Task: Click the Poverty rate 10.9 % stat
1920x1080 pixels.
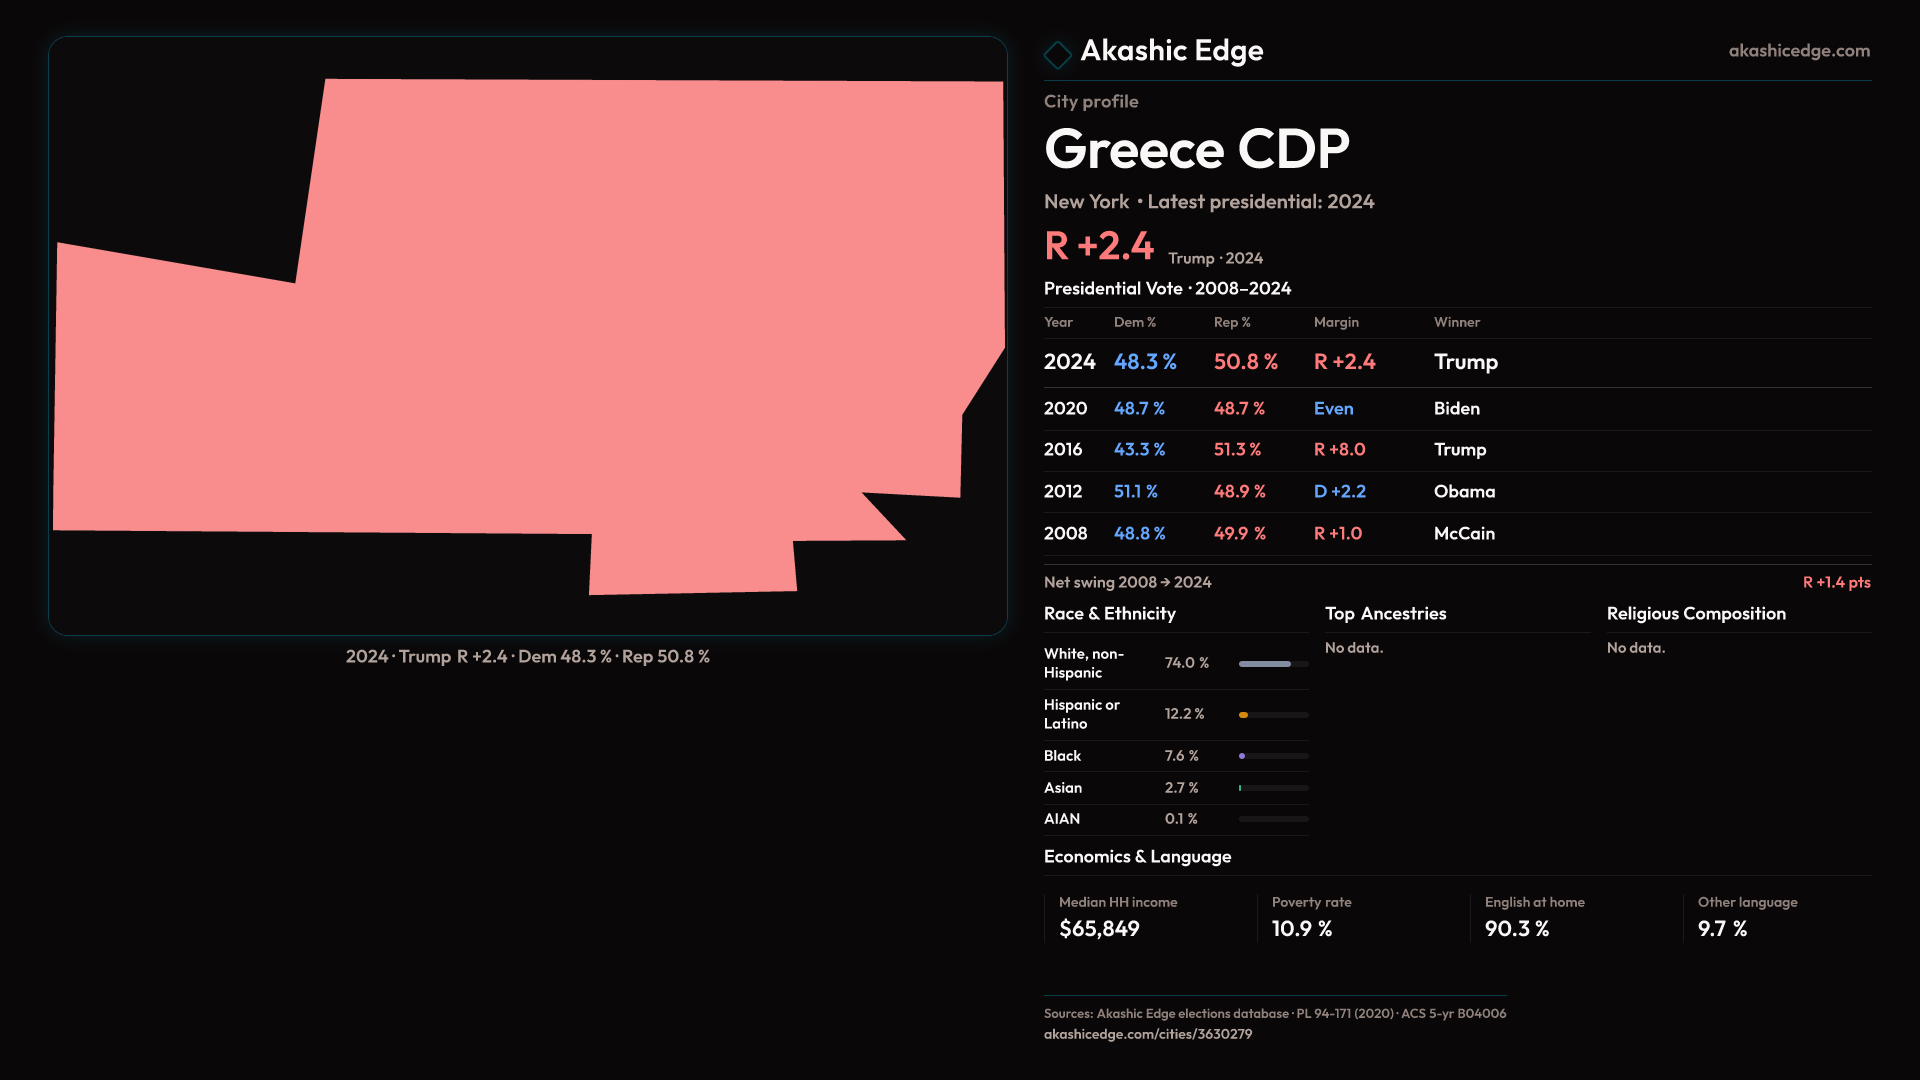Action: (x=1301, y=929)
